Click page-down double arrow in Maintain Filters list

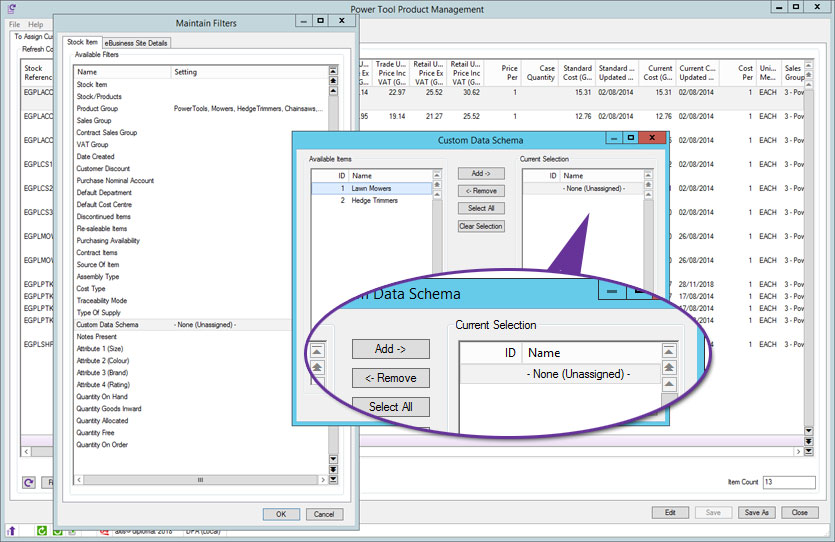point(333,469)
